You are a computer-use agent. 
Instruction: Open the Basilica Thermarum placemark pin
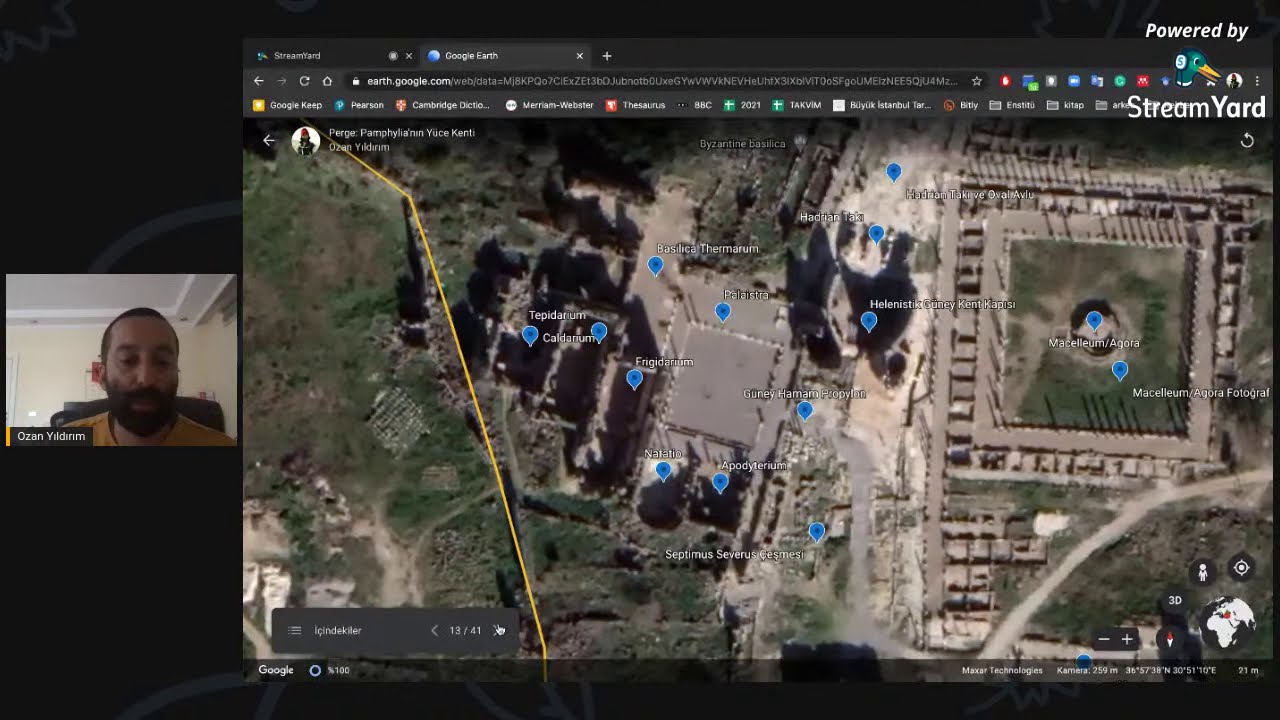655,266
